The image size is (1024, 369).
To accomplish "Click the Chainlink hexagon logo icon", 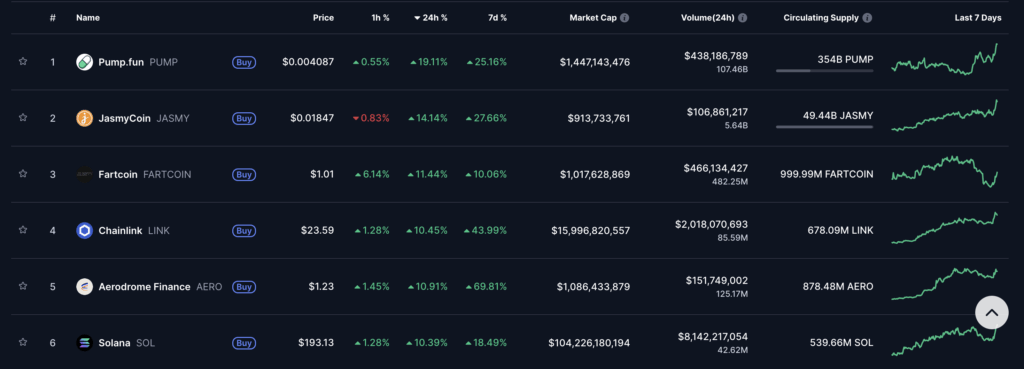I will click(x=84, y=231).
